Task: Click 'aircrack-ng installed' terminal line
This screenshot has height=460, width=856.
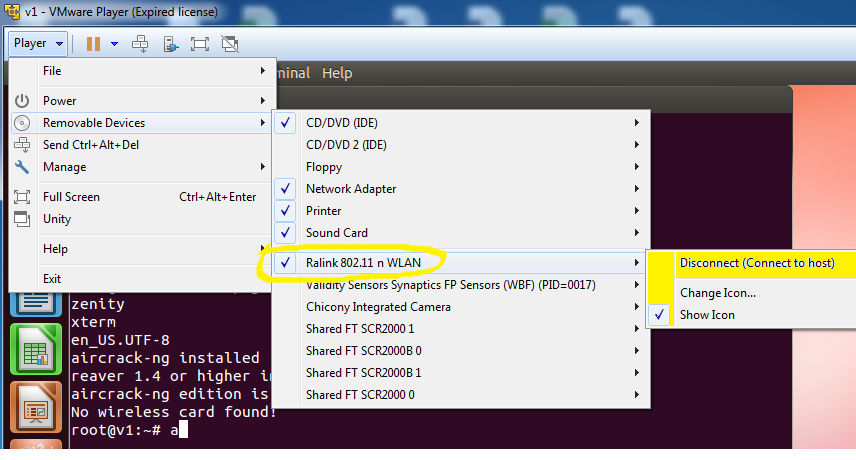Action: [x=165, y=358]
